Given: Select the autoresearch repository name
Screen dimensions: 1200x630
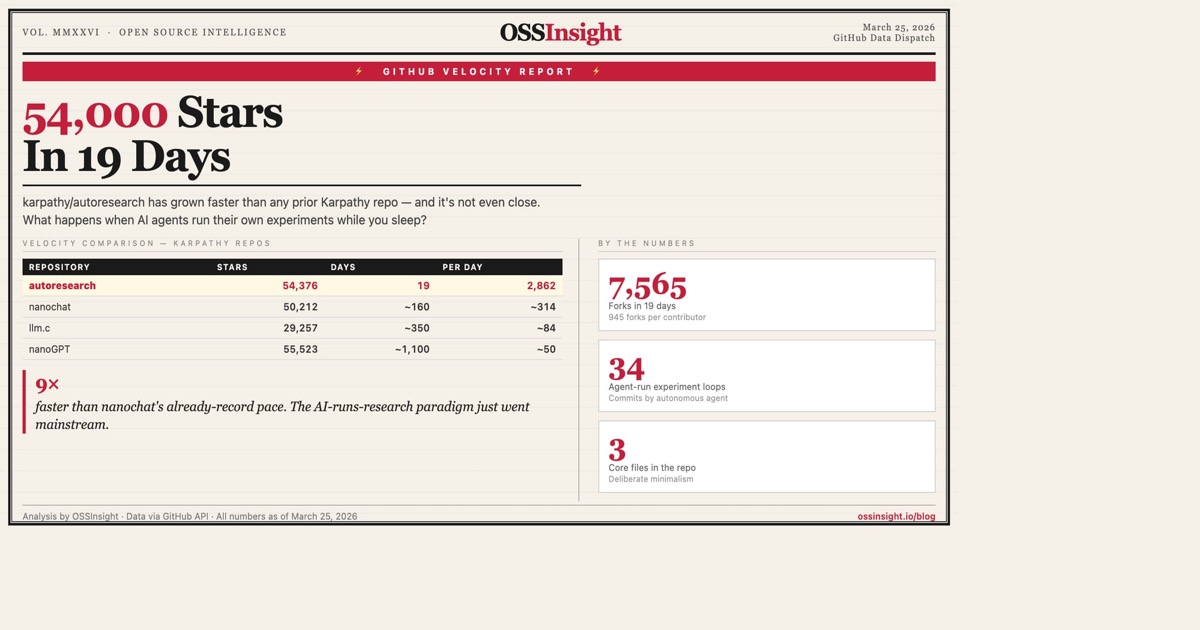Looking at the screenshot, I should 62,286.
